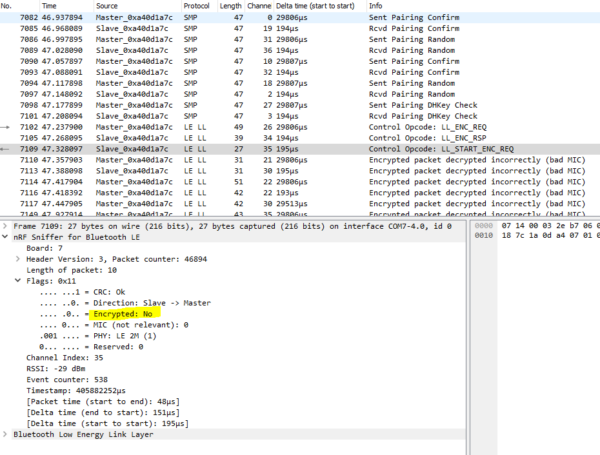Expand Bluetooth Low Energy Link Layer section
The height and width of the screenshot is (455, 600).
(x=7, y=433)
